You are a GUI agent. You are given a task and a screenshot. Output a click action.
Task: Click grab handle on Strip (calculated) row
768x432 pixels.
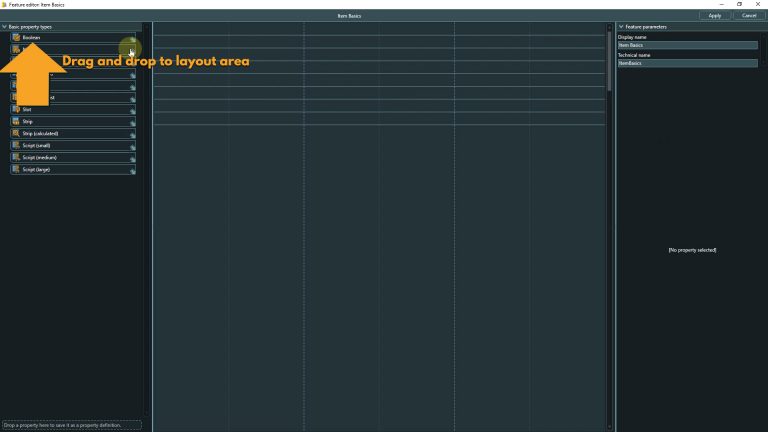click(x=132, y=135)
